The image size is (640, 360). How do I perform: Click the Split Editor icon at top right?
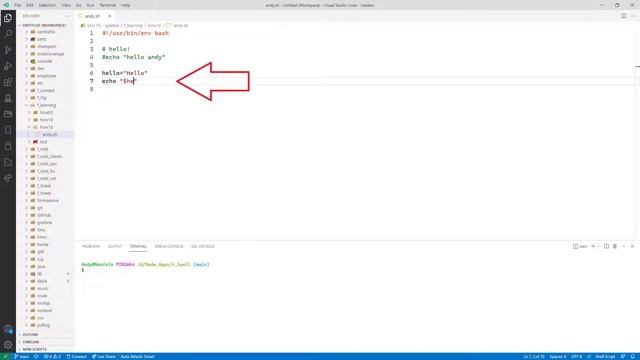click(x=624, y=16)
